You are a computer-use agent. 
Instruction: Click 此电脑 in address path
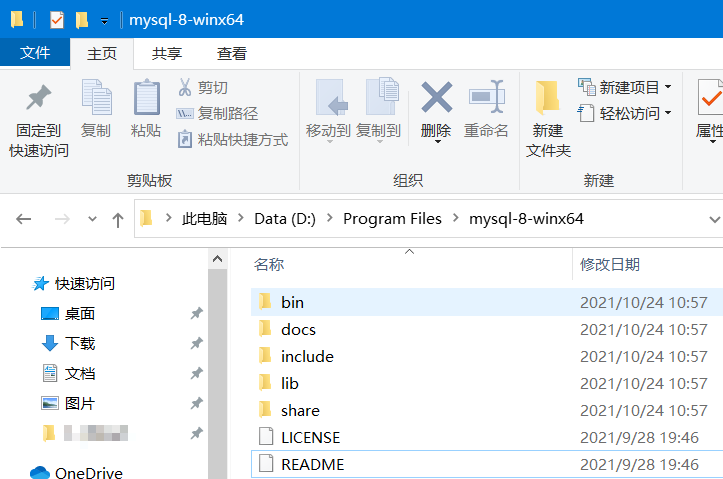coord(205,219)
